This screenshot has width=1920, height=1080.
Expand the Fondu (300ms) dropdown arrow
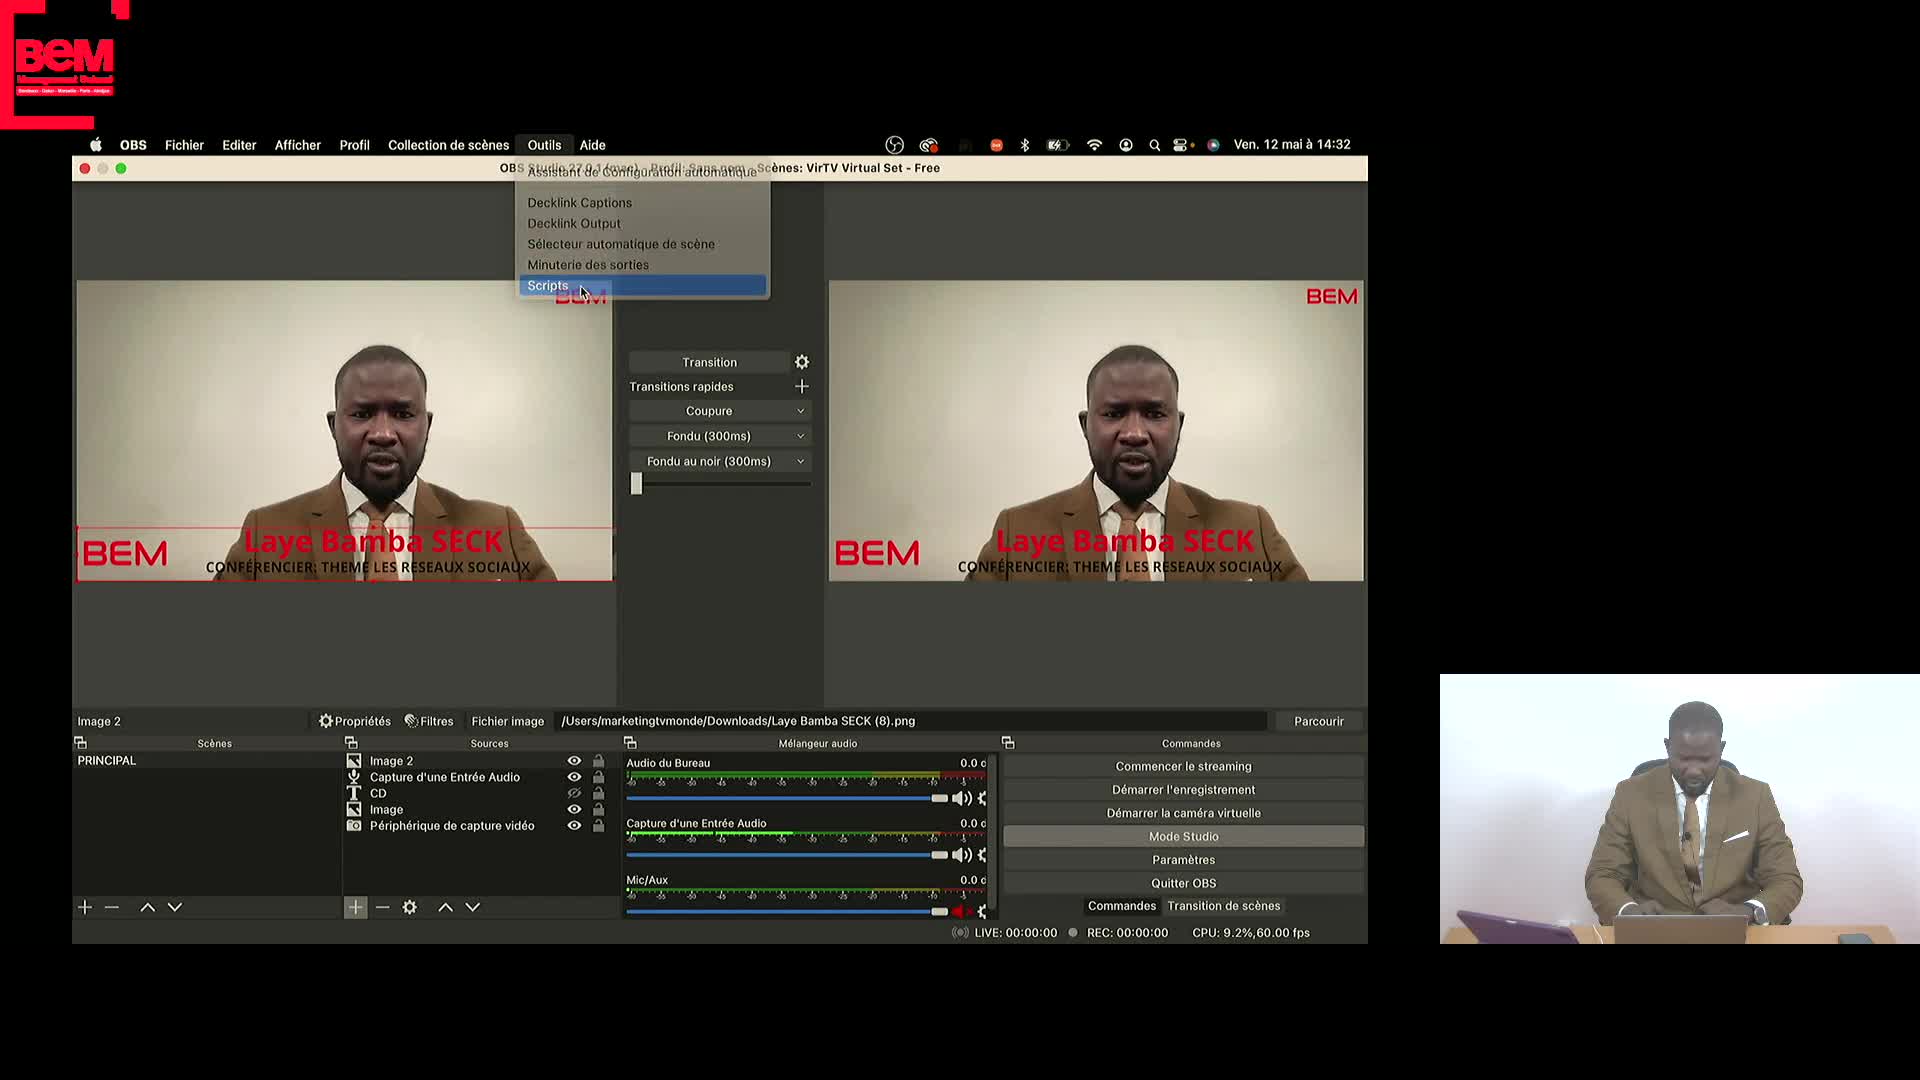[x=800, y=436]
